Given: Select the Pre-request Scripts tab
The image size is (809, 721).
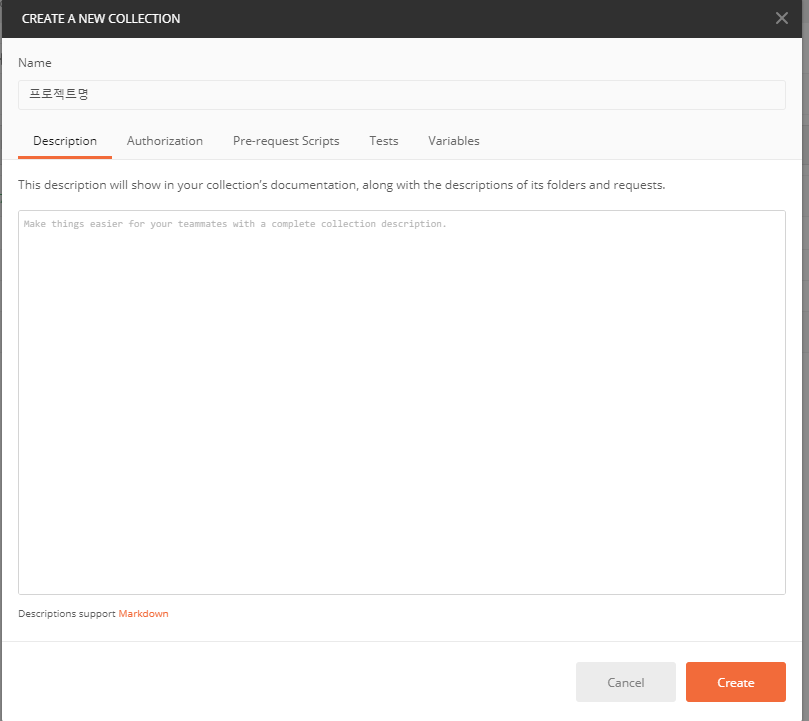Looking at the screenshot, I should tap(286, 141).
